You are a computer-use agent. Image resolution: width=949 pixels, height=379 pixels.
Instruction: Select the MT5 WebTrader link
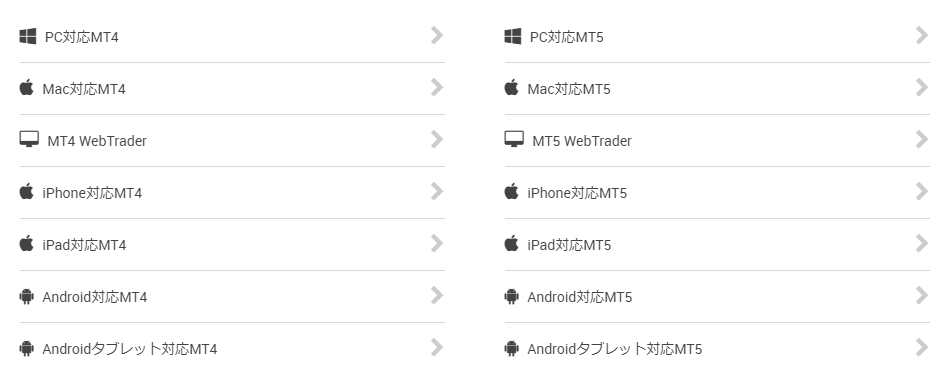pyautogui.click(x=582, y=141)
